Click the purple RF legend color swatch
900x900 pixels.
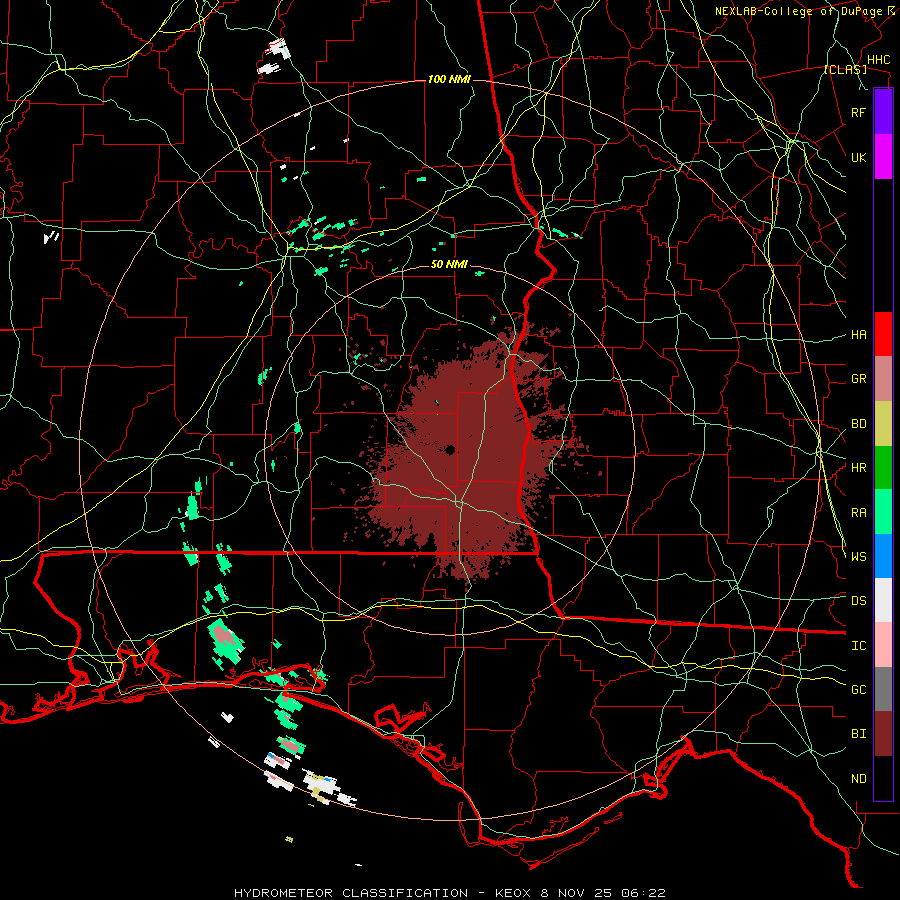883,112
